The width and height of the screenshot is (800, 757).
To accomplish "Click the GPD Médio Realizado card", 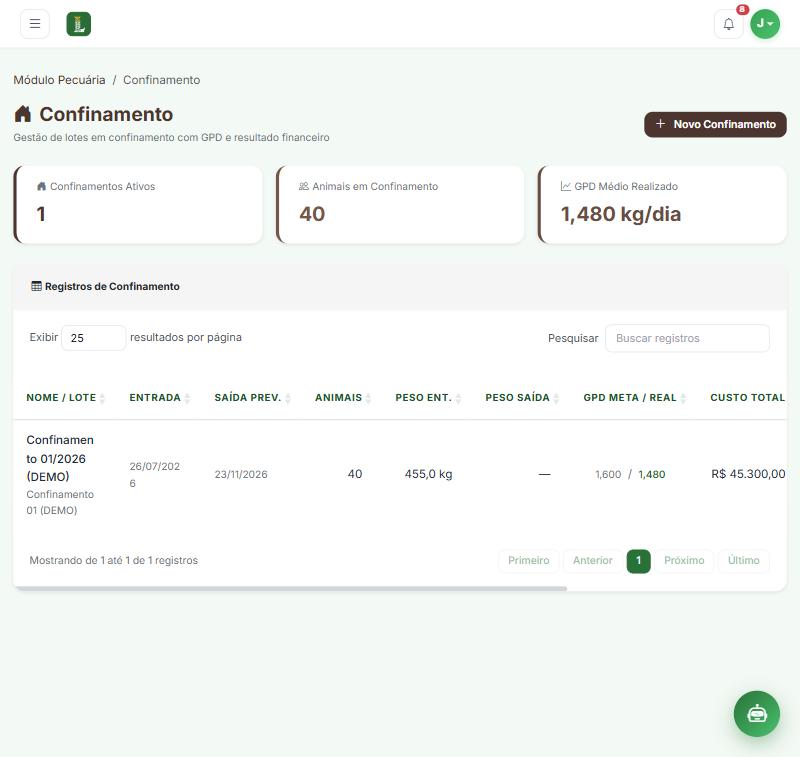I will [x=662, y=205].
